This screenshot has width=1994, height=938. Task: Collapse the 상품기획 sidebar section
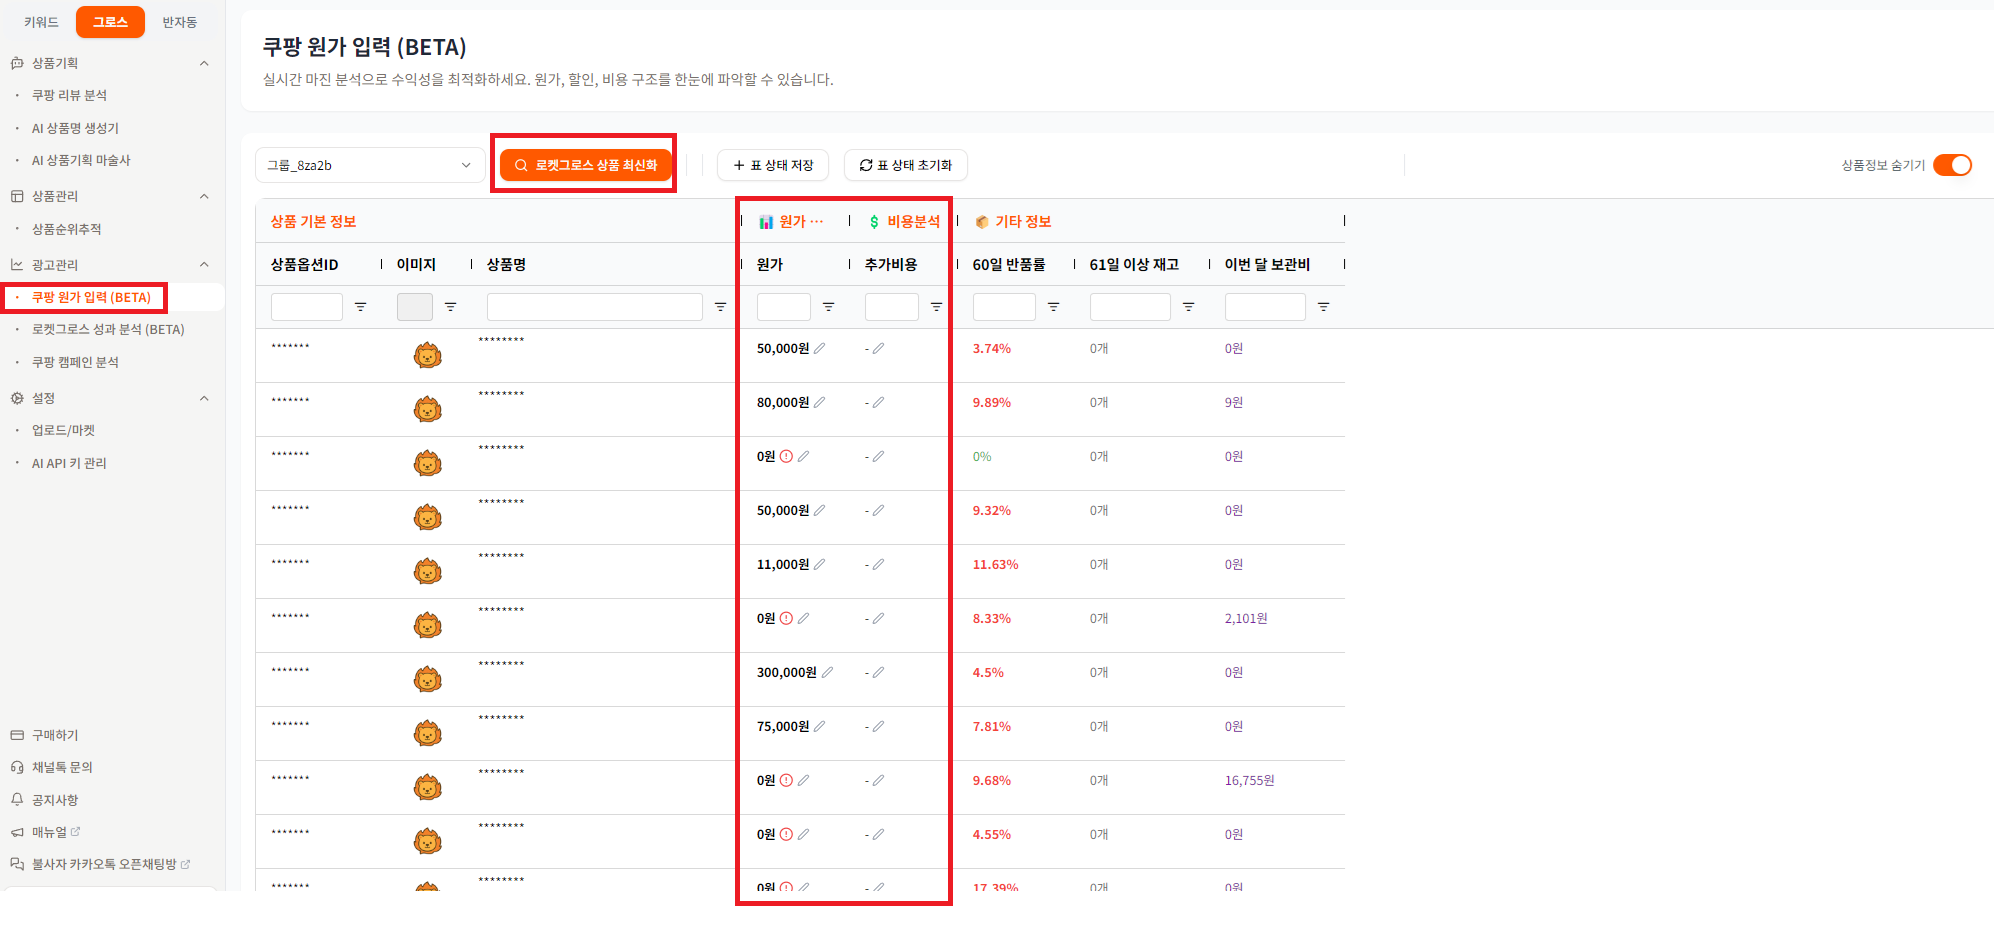point(204,63)
